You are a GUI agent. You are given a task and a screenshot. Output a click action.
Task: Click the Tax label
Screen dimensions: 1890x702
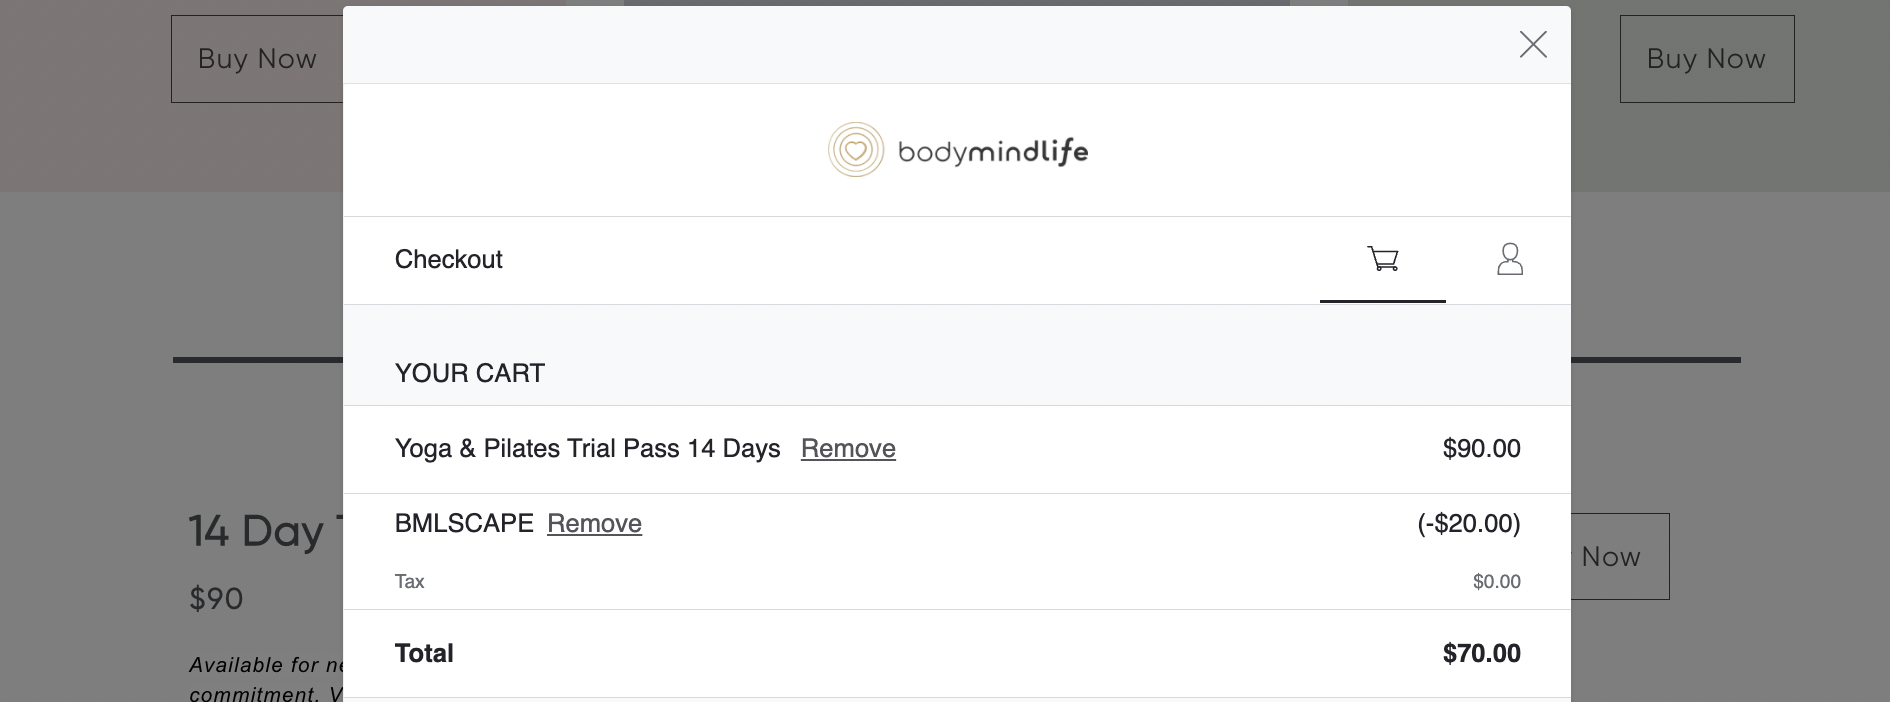[409, 581]
